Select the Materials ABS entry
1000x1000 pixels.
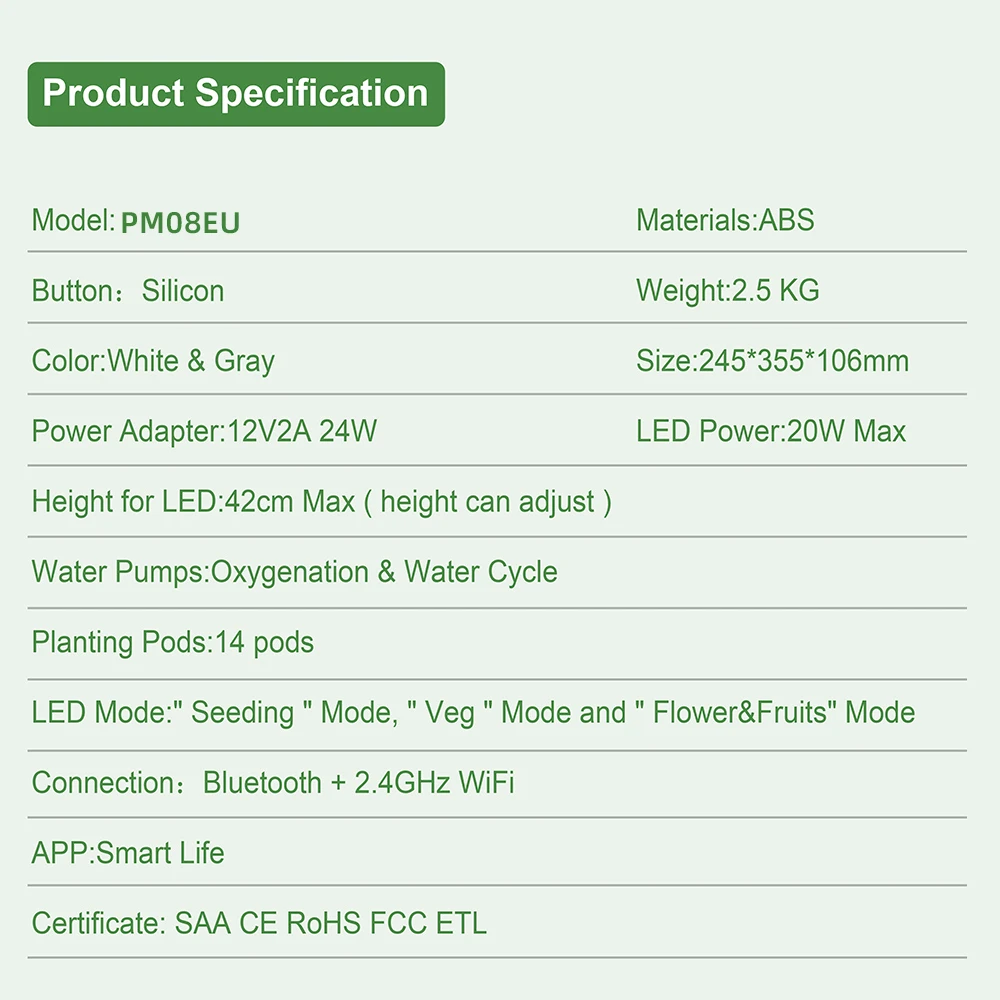[725, 220]
